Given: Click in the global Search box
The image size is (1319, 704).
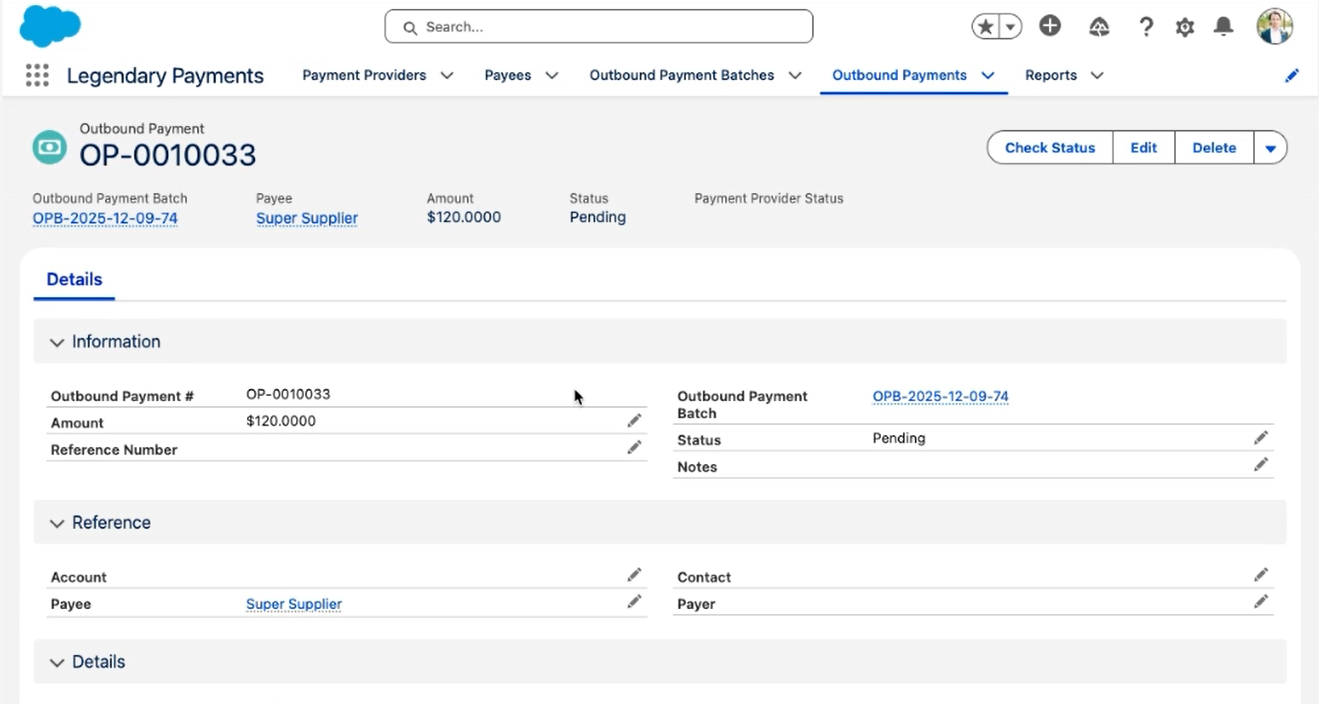Looking at the screenshot, I should coord(598,27).
